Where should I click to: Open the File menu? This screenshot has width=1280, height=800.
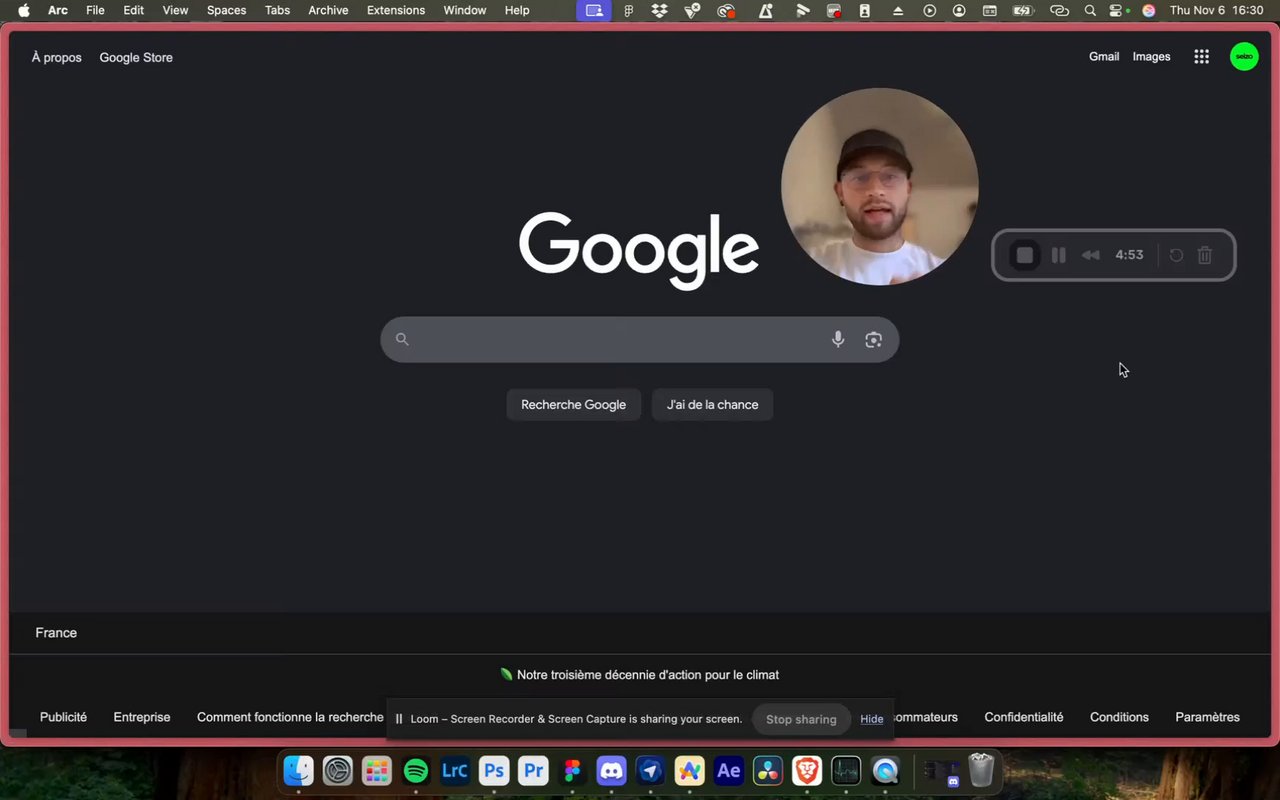click(x=95, y=10)
